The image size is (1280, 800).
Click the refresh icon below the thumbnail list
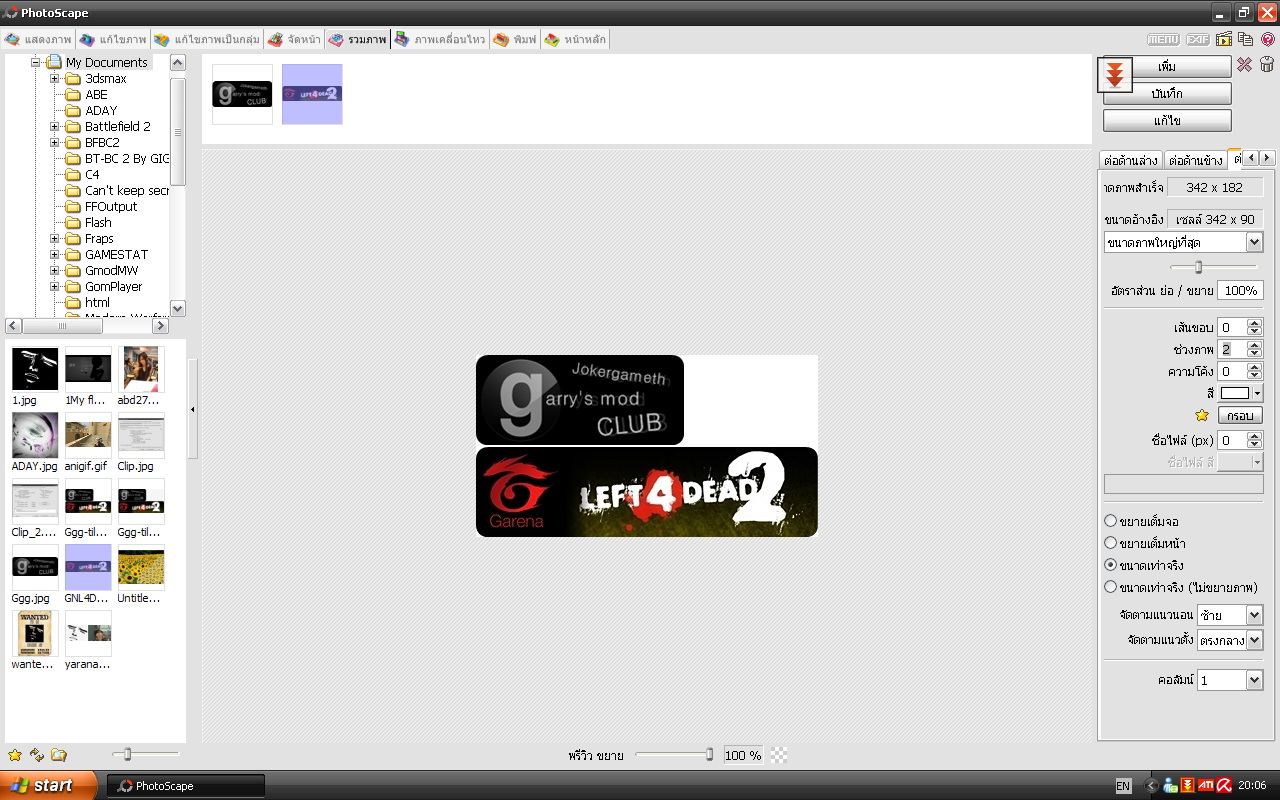(37, 755)
